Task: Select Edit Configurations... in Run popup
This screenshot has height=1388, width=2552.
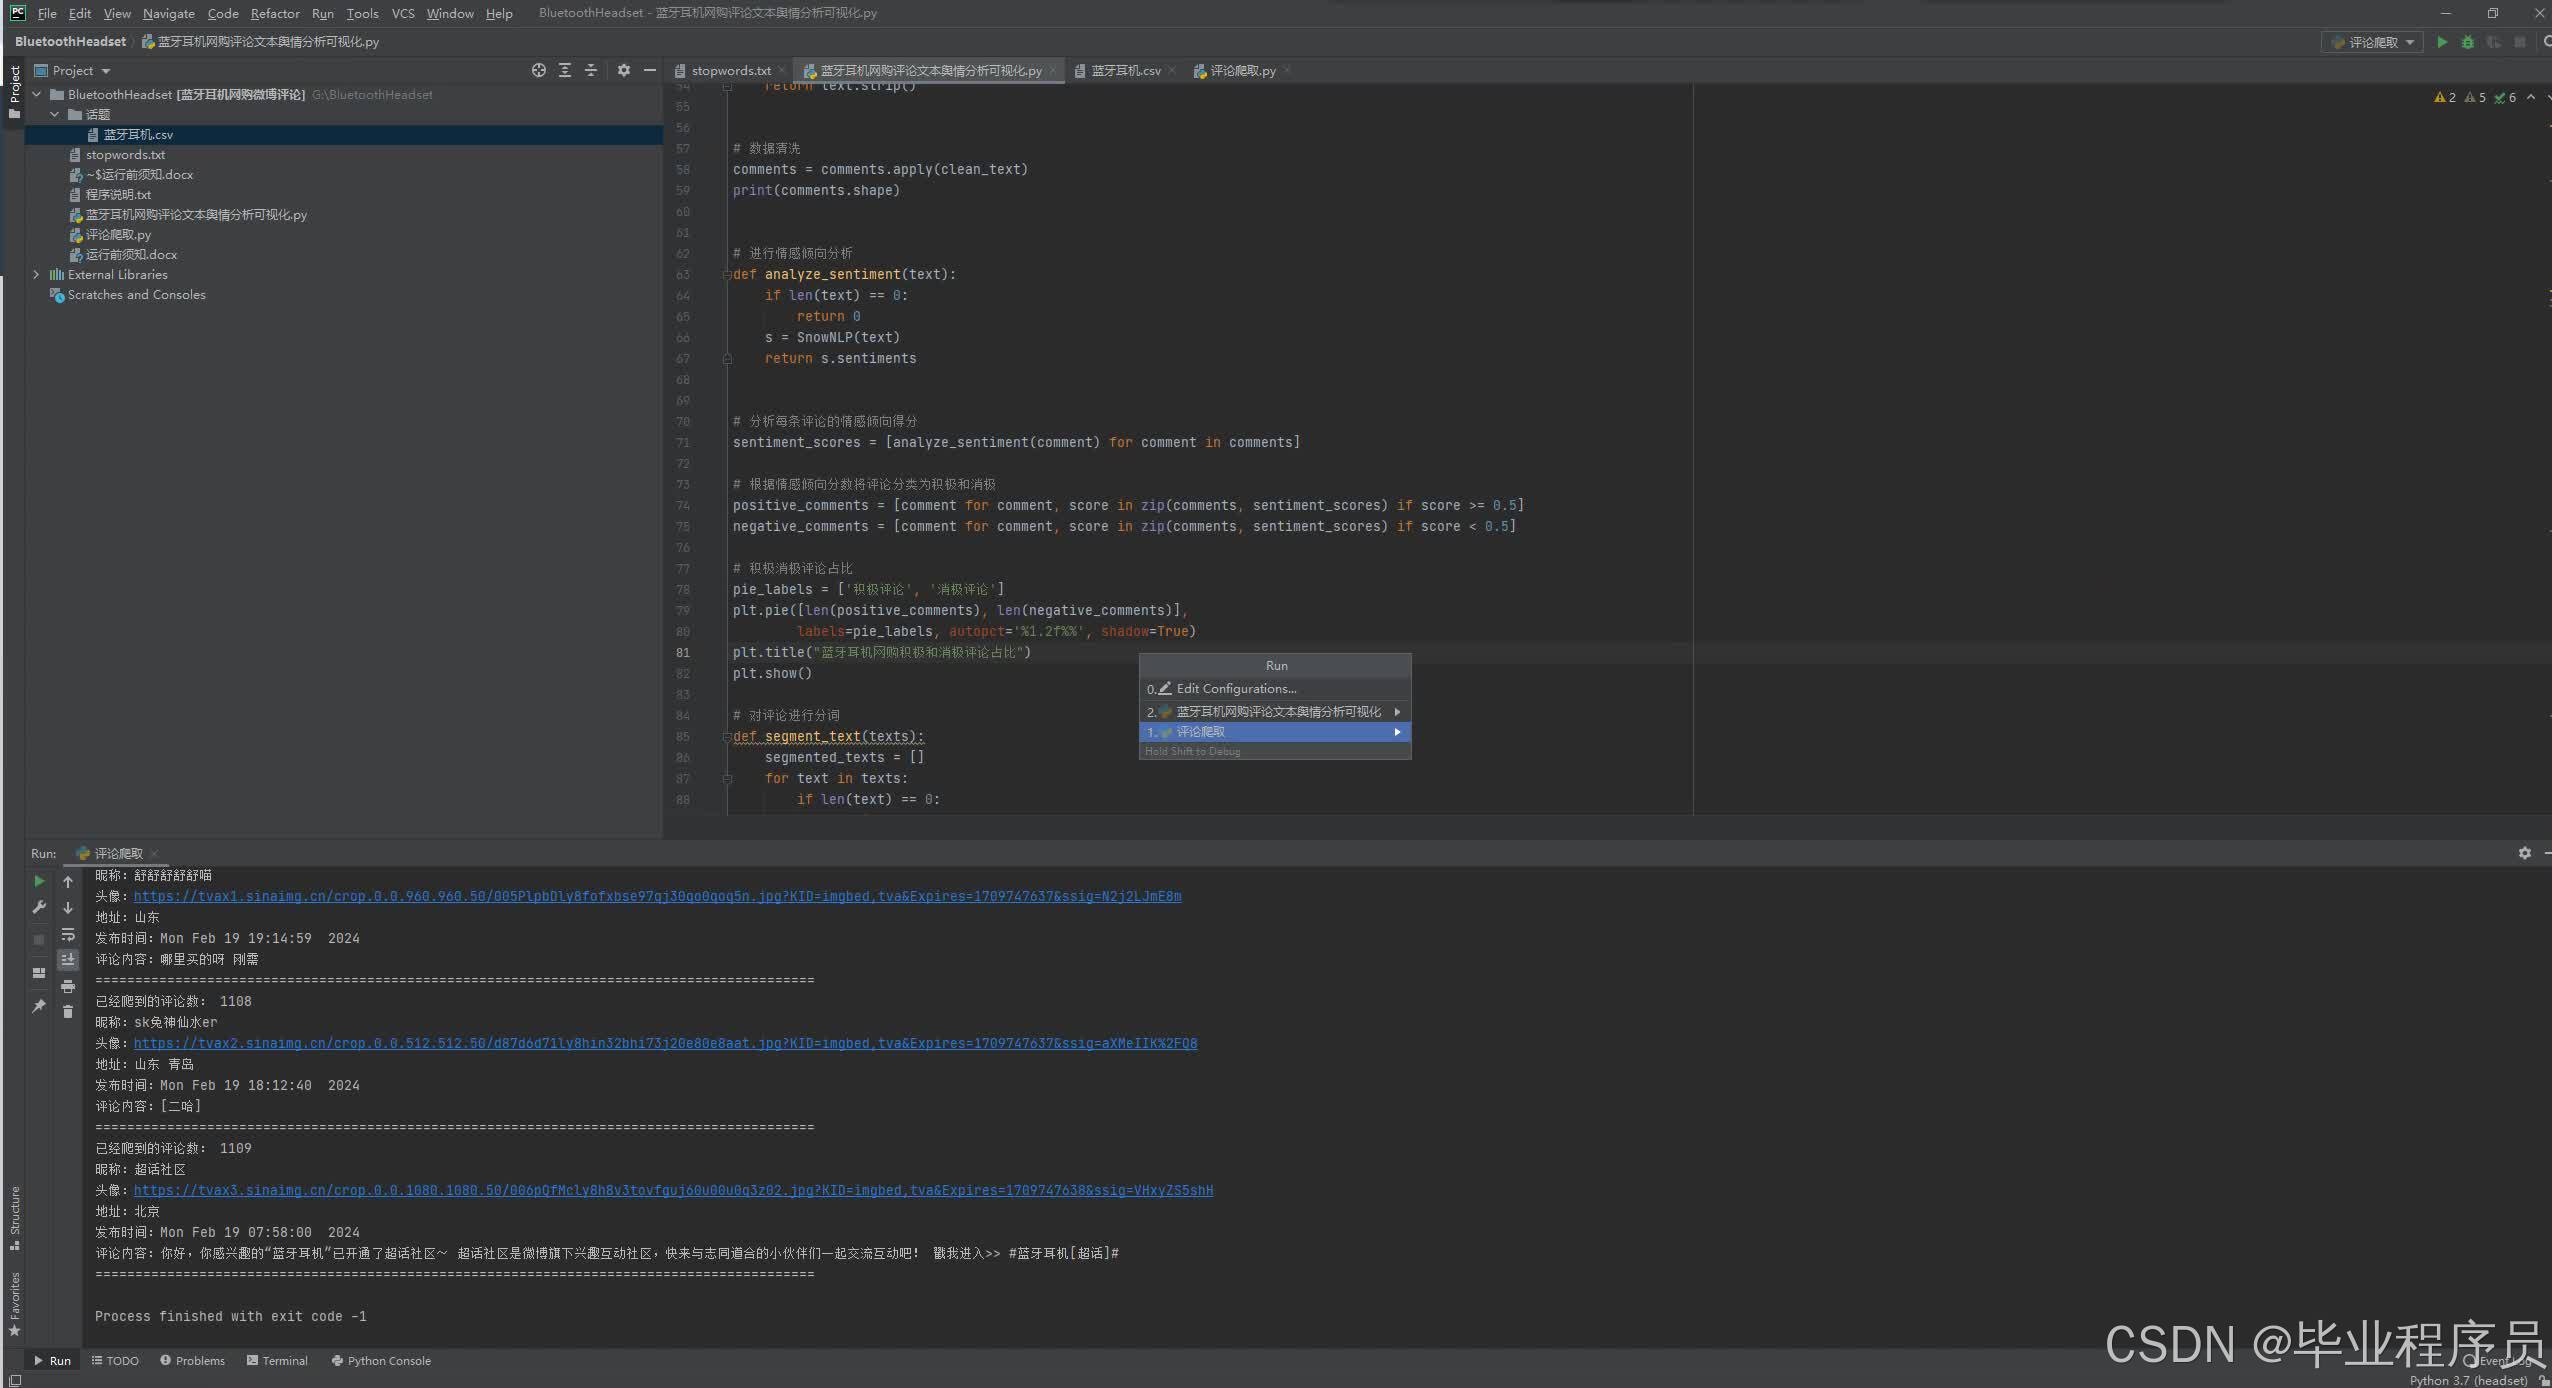Action: (1236, 688)
